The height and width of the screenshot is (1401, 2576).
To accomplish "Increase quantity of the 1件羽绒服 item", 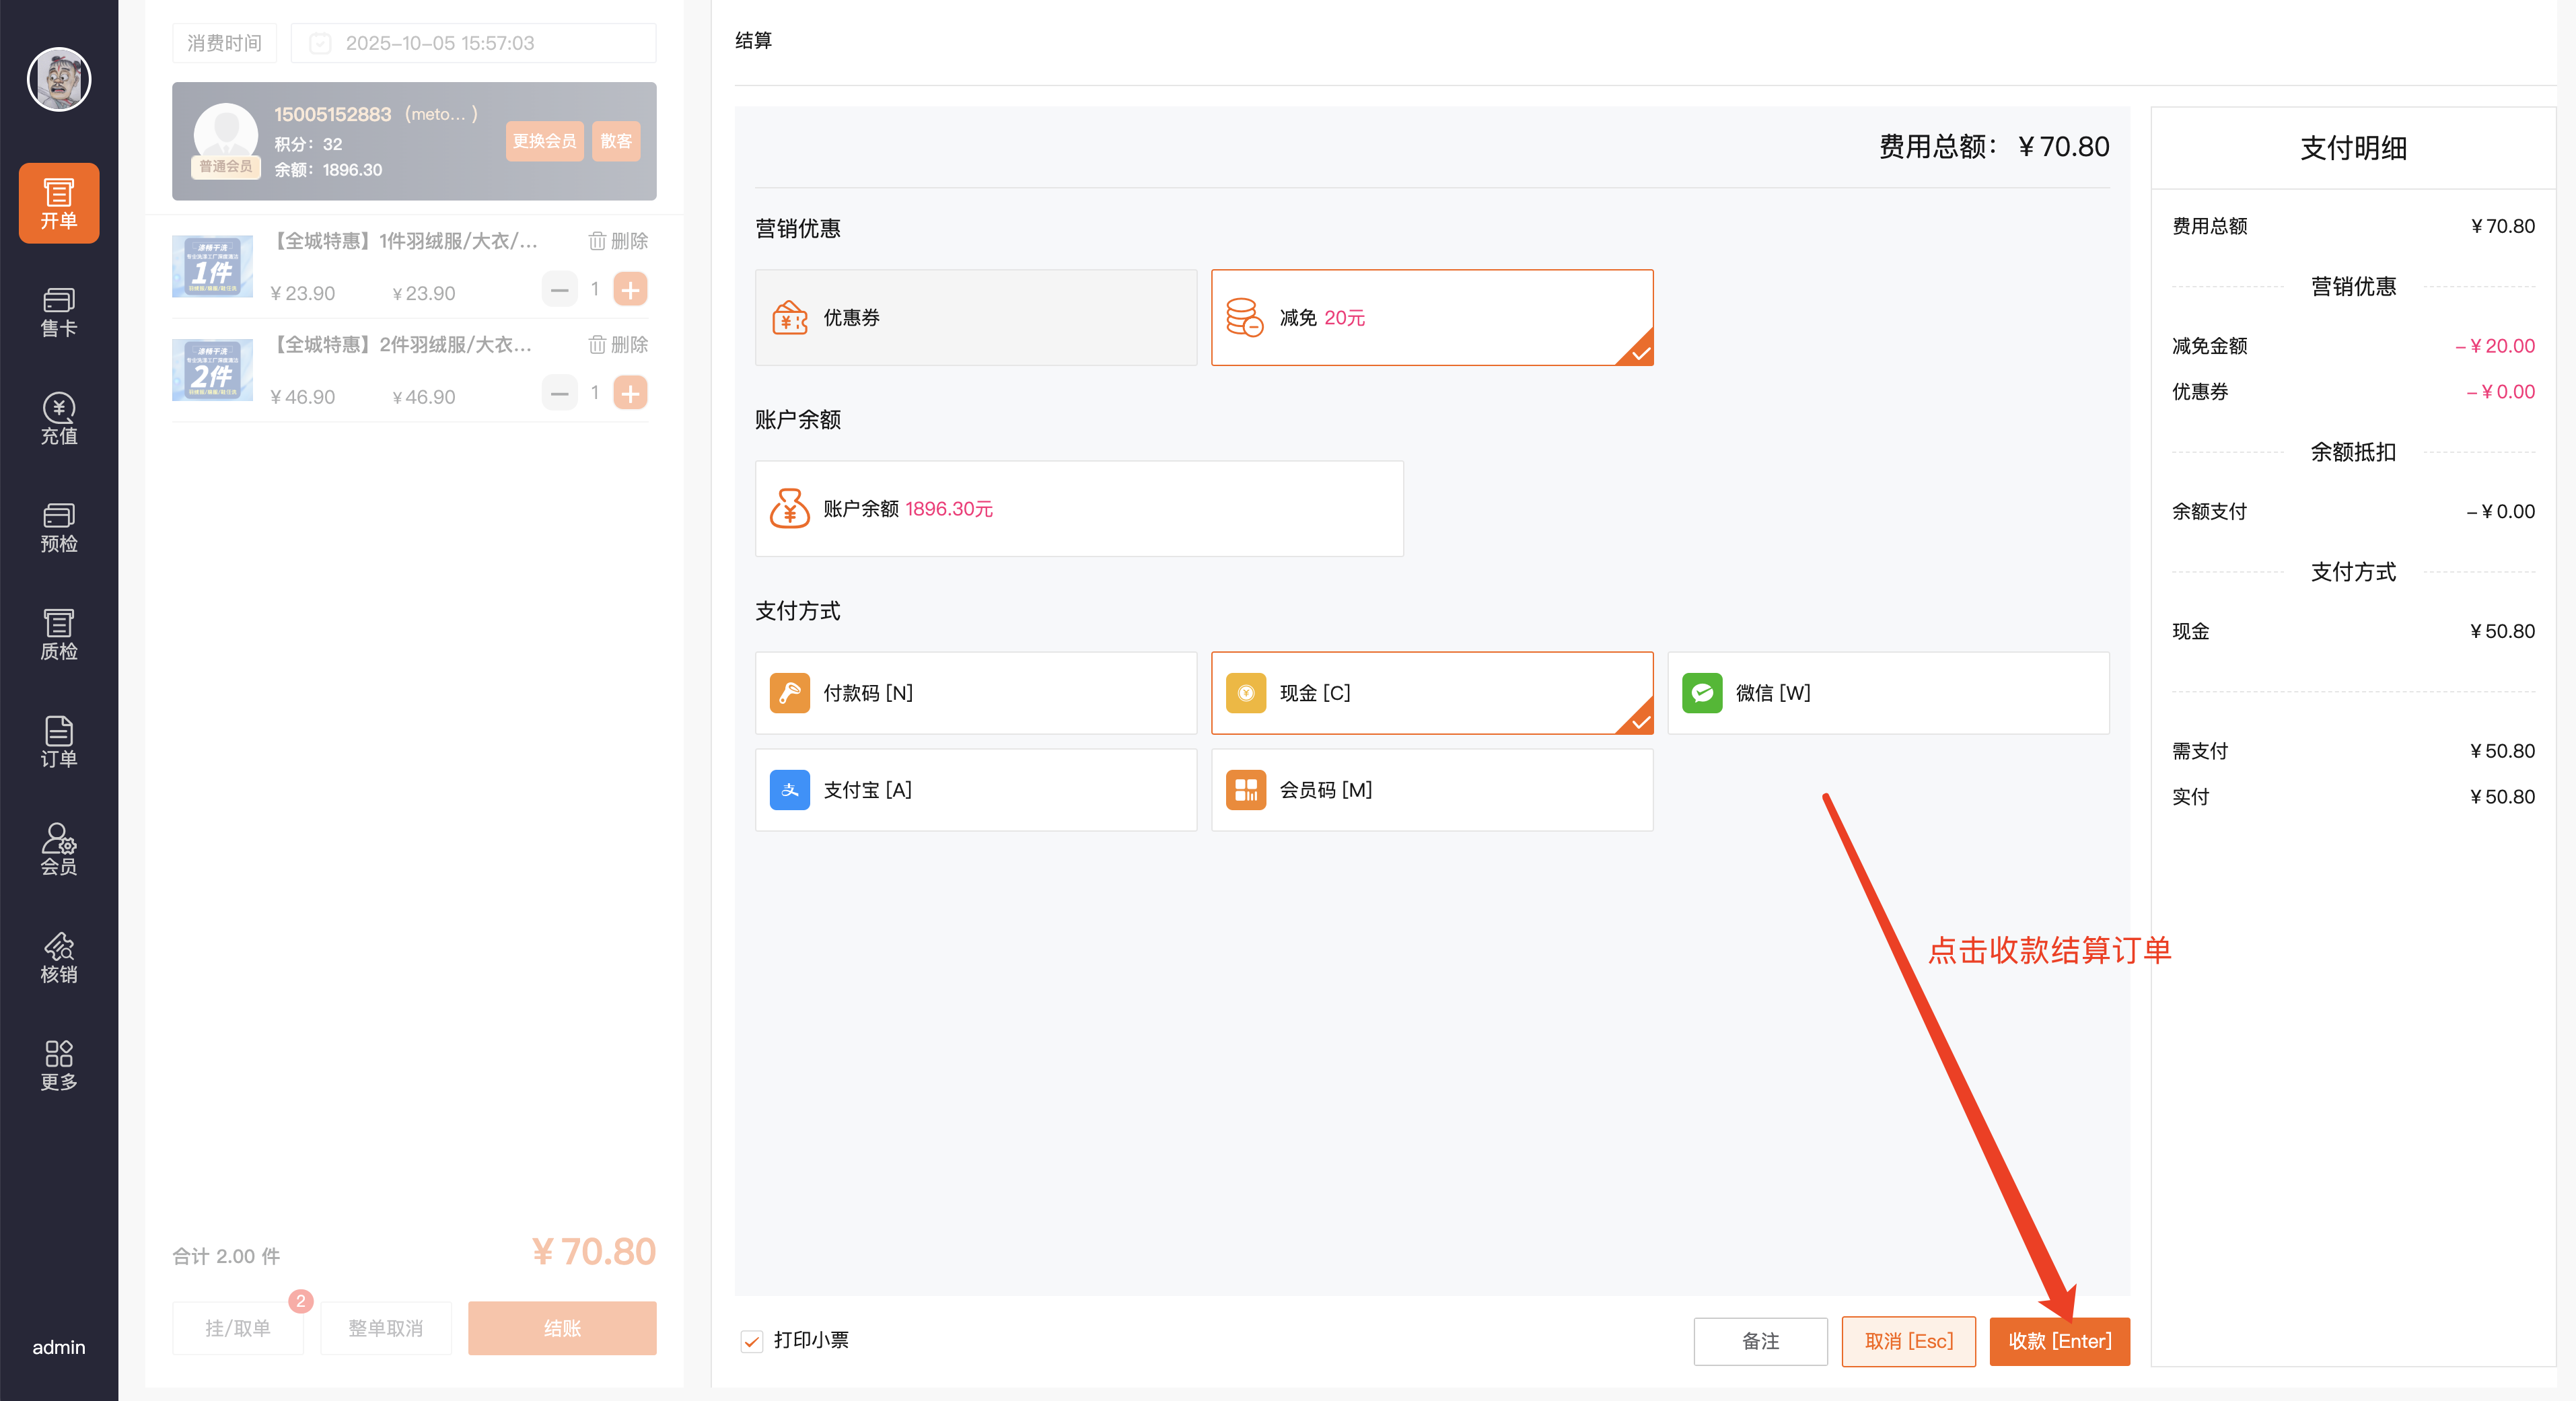I will (630, 290).
